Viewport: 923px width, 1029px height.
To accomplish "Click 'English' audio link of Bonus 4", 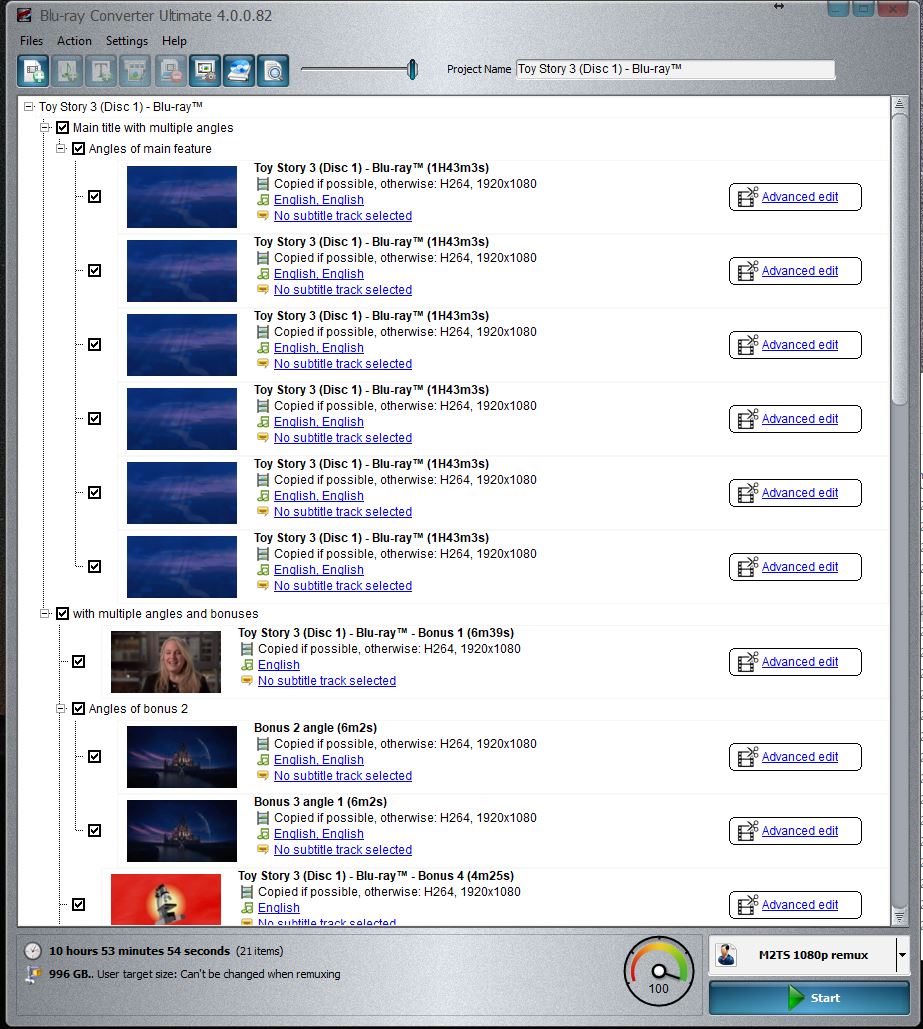I will [278, 908].
